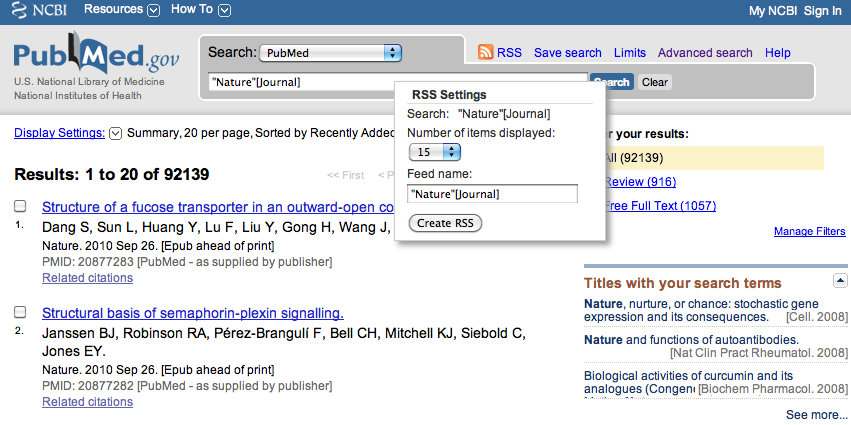851x425 pixels.
Task: Open the Search database PubMed dropdown
Action: [x=331, y=53]
